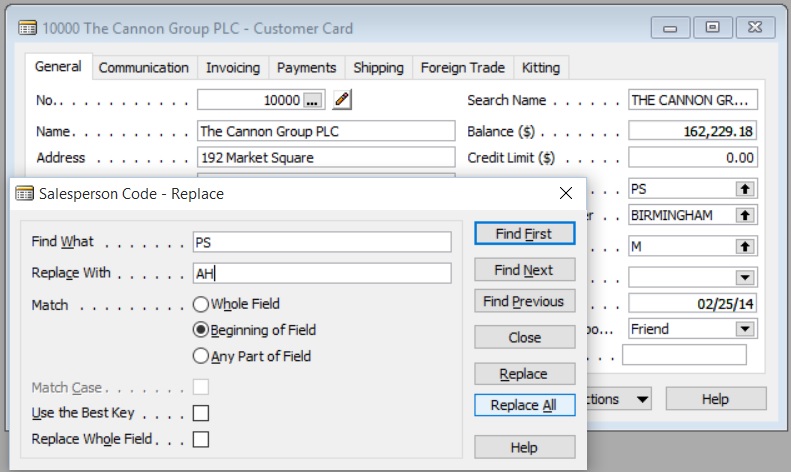Open the empty dropdown above the date field
Image resolution: width=791 pixels, height=472 pixels.
click(744, 277)
